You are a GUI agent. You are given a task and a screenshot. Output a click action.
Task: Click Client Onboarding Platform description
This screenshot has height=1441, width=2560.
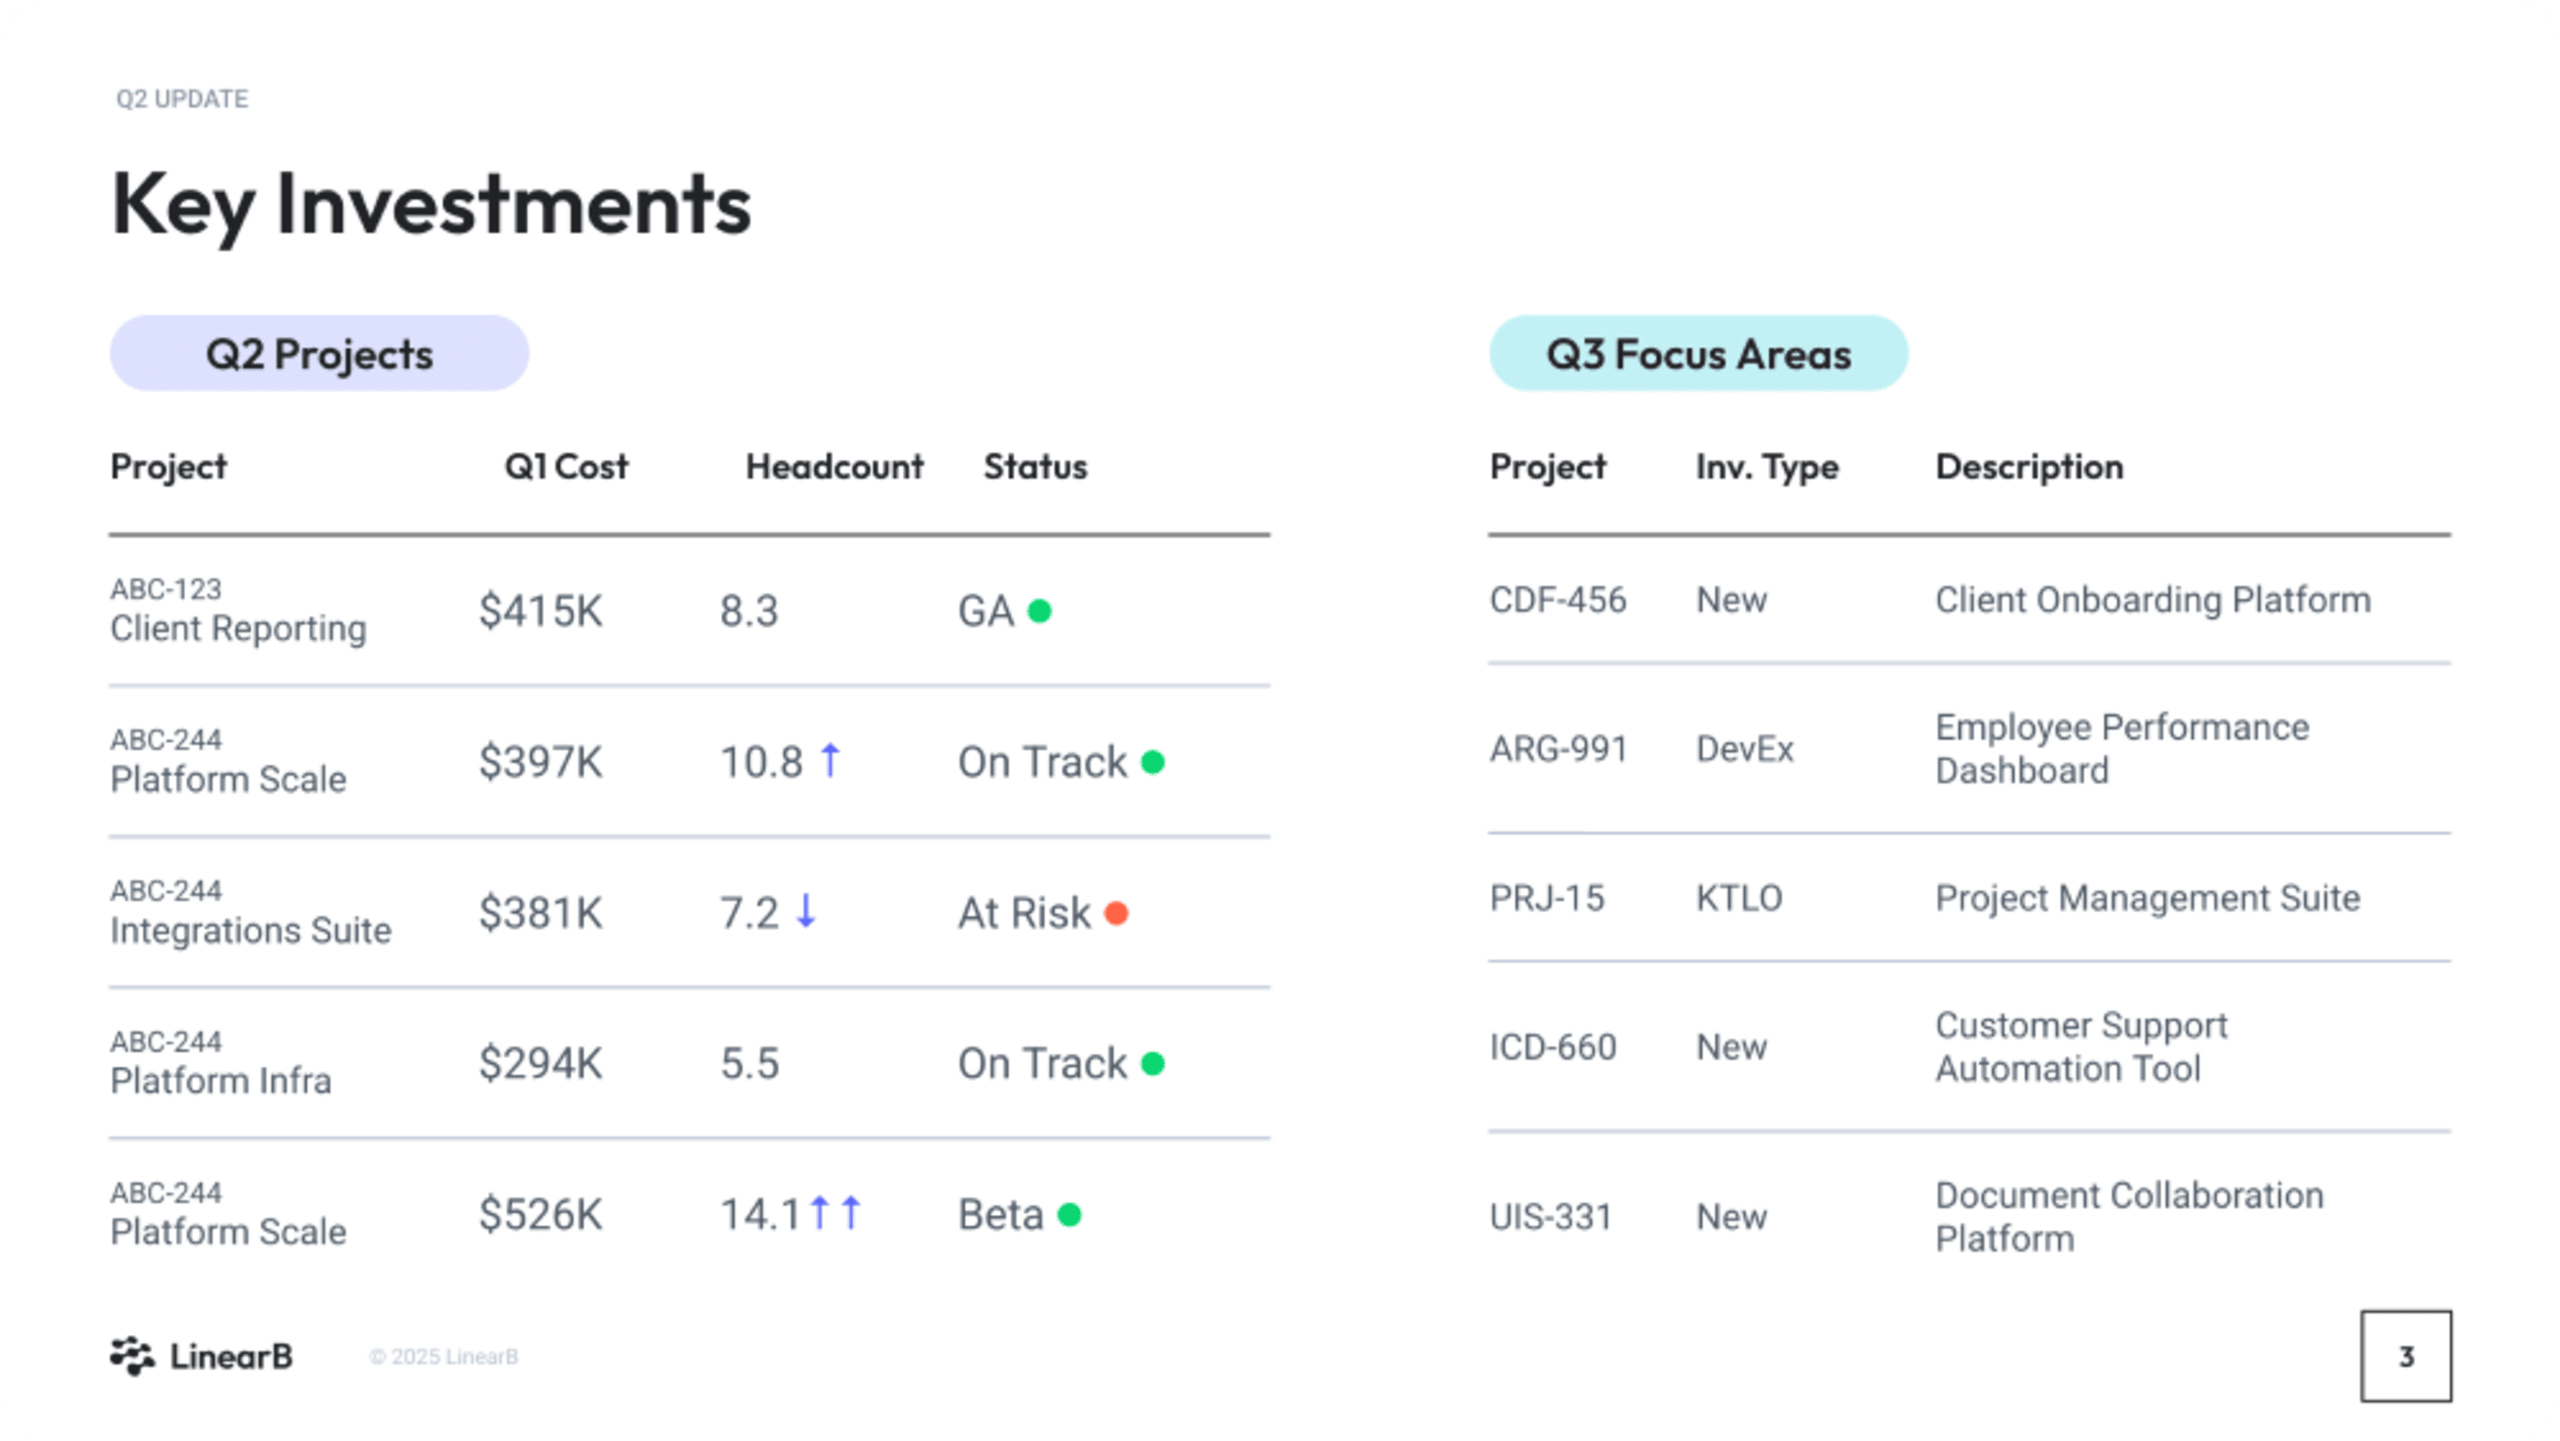[x=2153, y=600]
